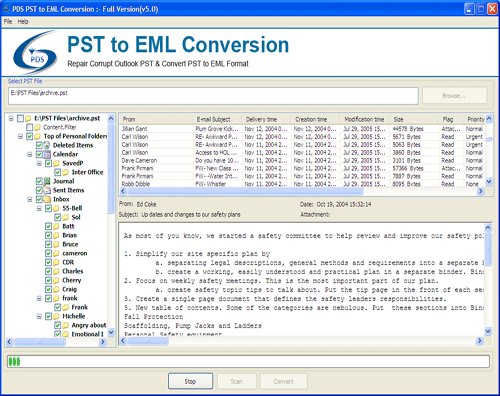This screenshot has height=396, width=500.
Task: Collapse the archive.pst root node
Action: (x=11, y=118)
